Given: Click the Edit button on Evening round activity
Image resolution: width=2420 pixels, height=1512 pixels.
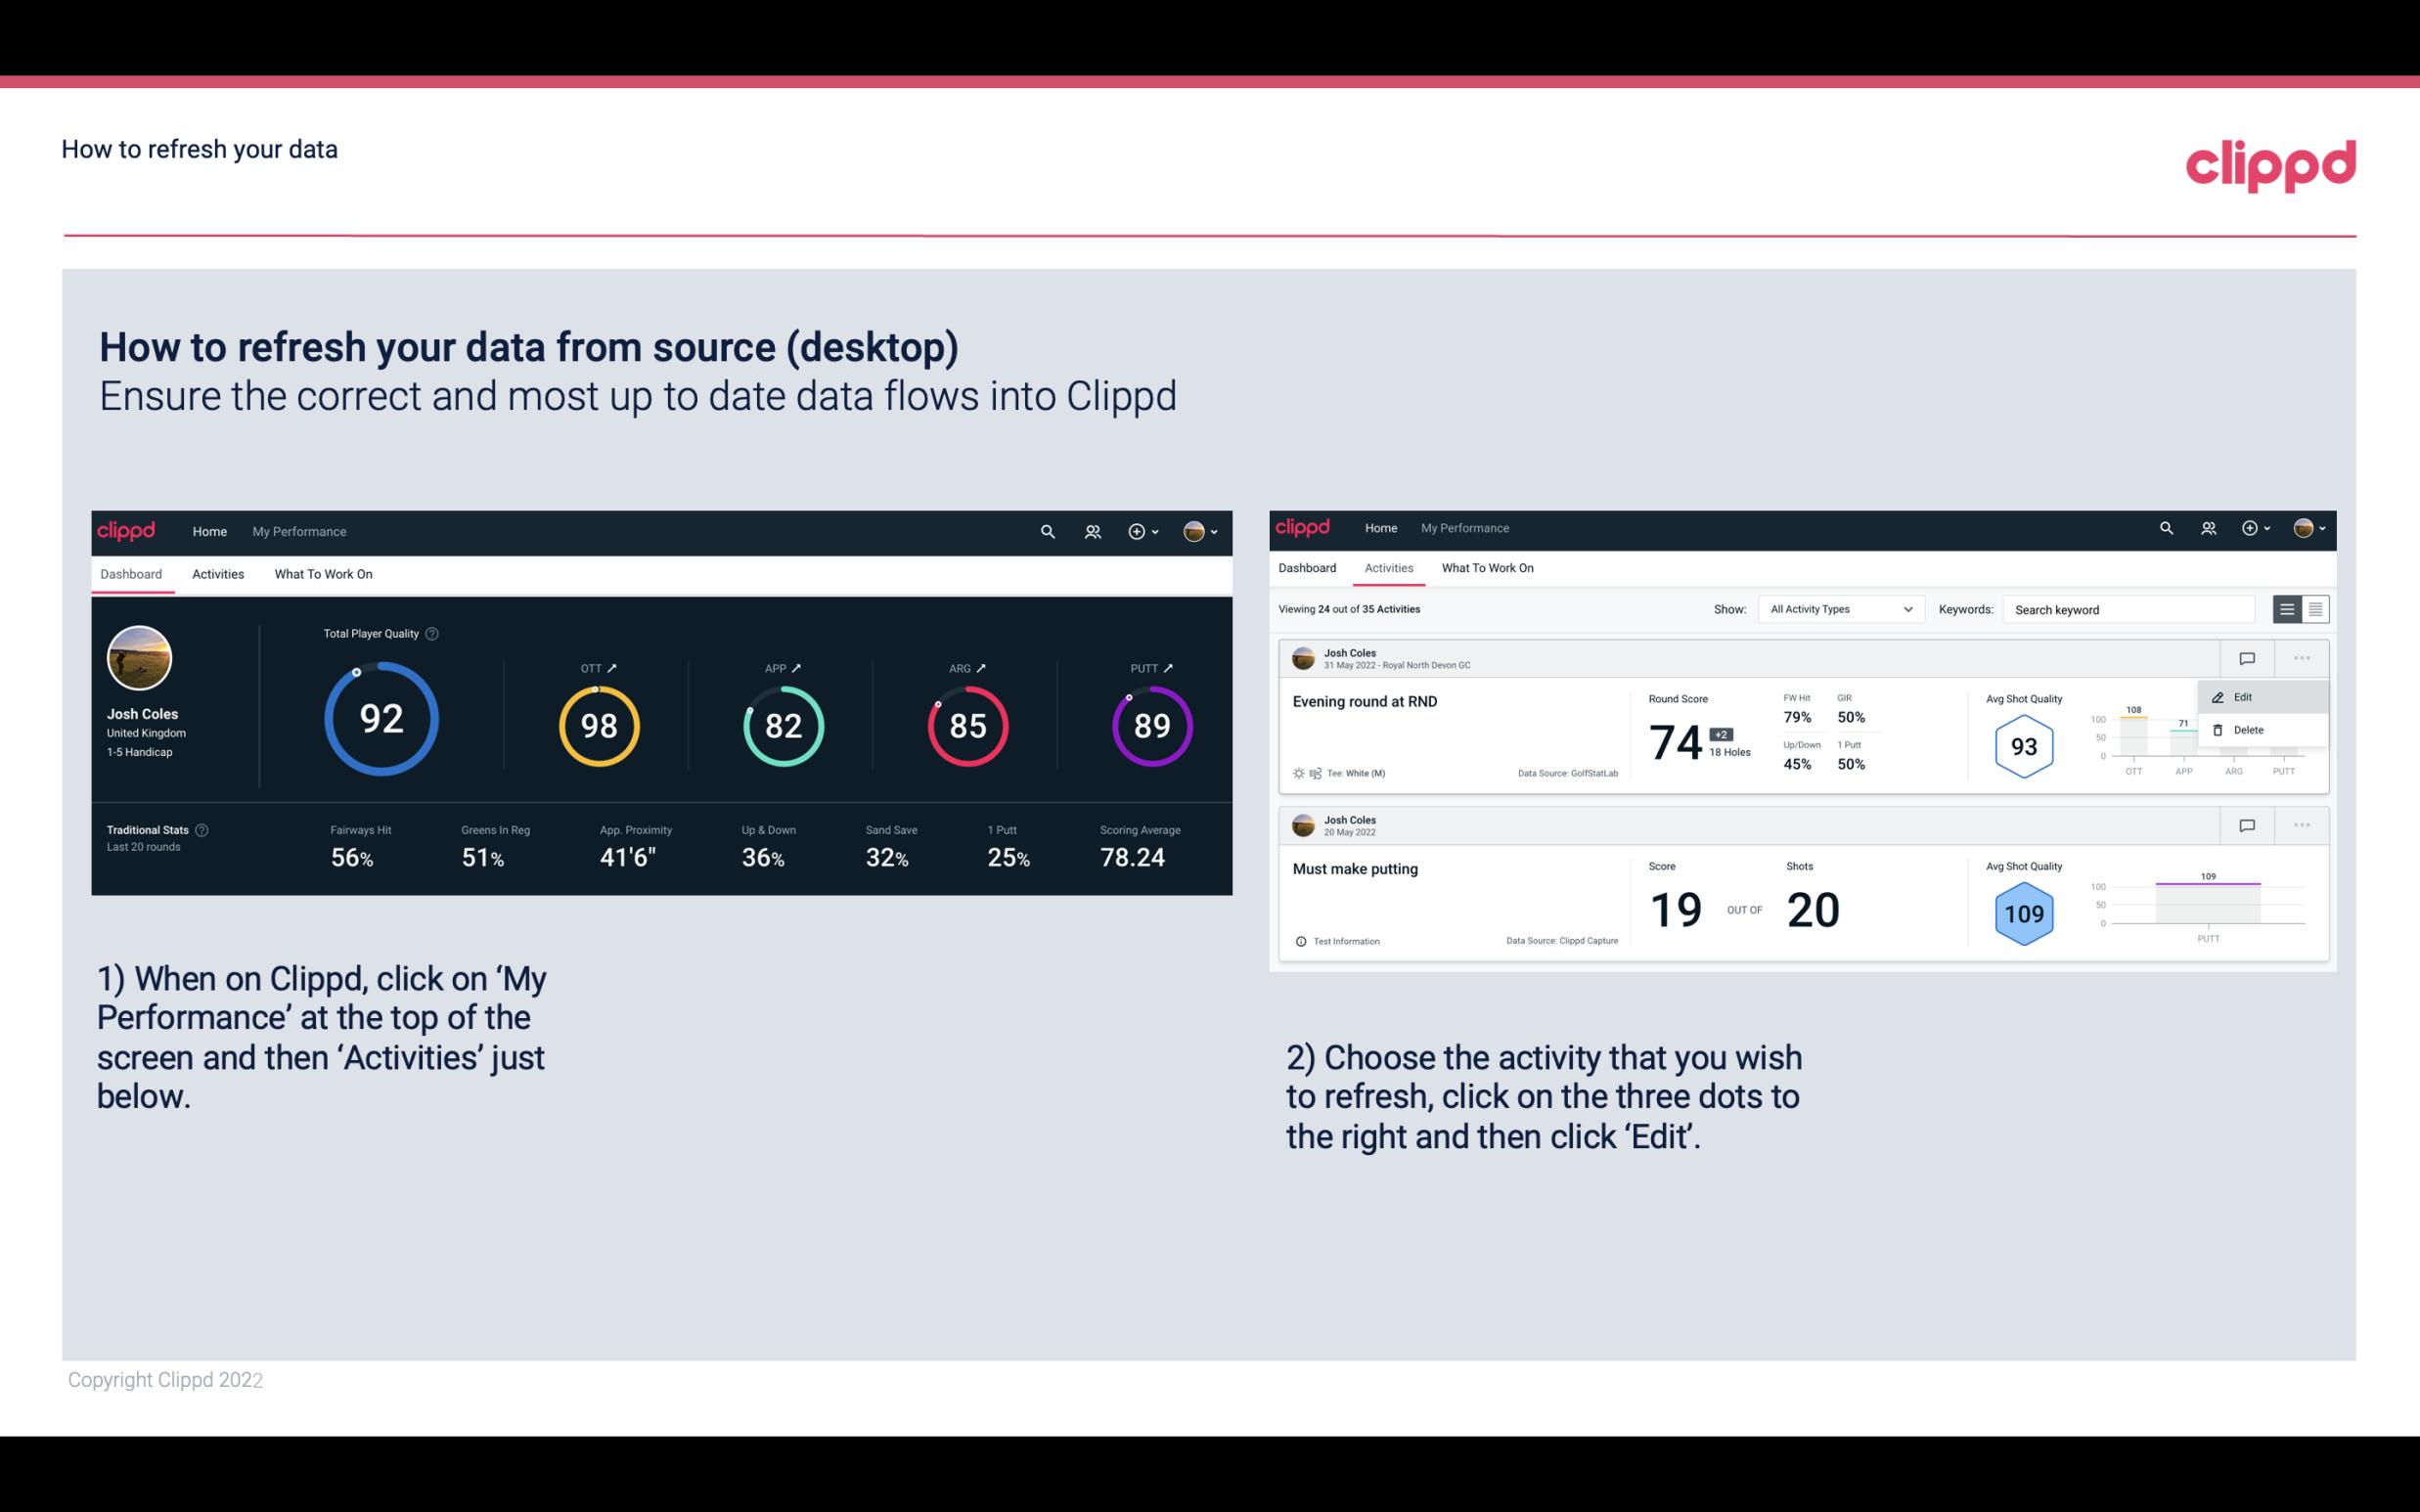Looking at the screenshot, I should click(x=2248, y=696).
